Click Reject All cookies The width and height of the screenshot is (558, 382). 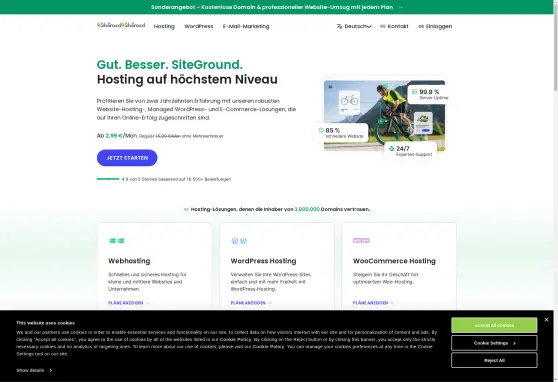pos(494,360)
